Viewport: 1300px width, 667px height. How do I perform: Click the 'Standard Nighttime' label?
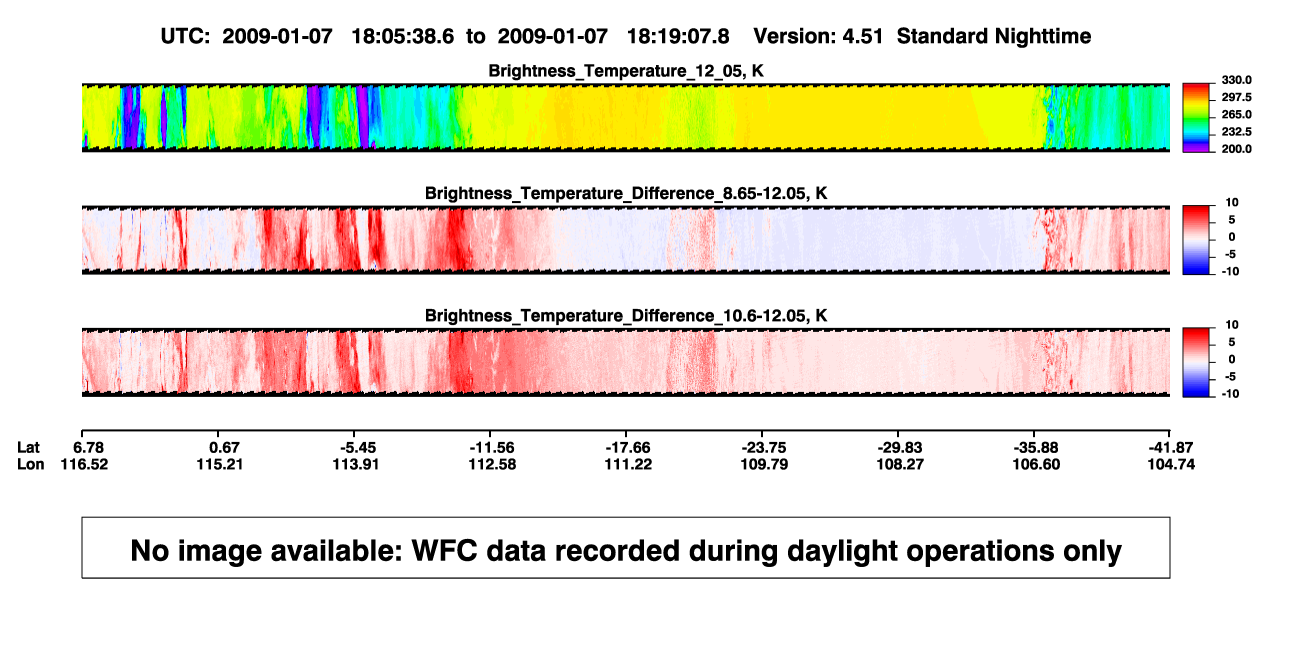click(x=994, y=36)
